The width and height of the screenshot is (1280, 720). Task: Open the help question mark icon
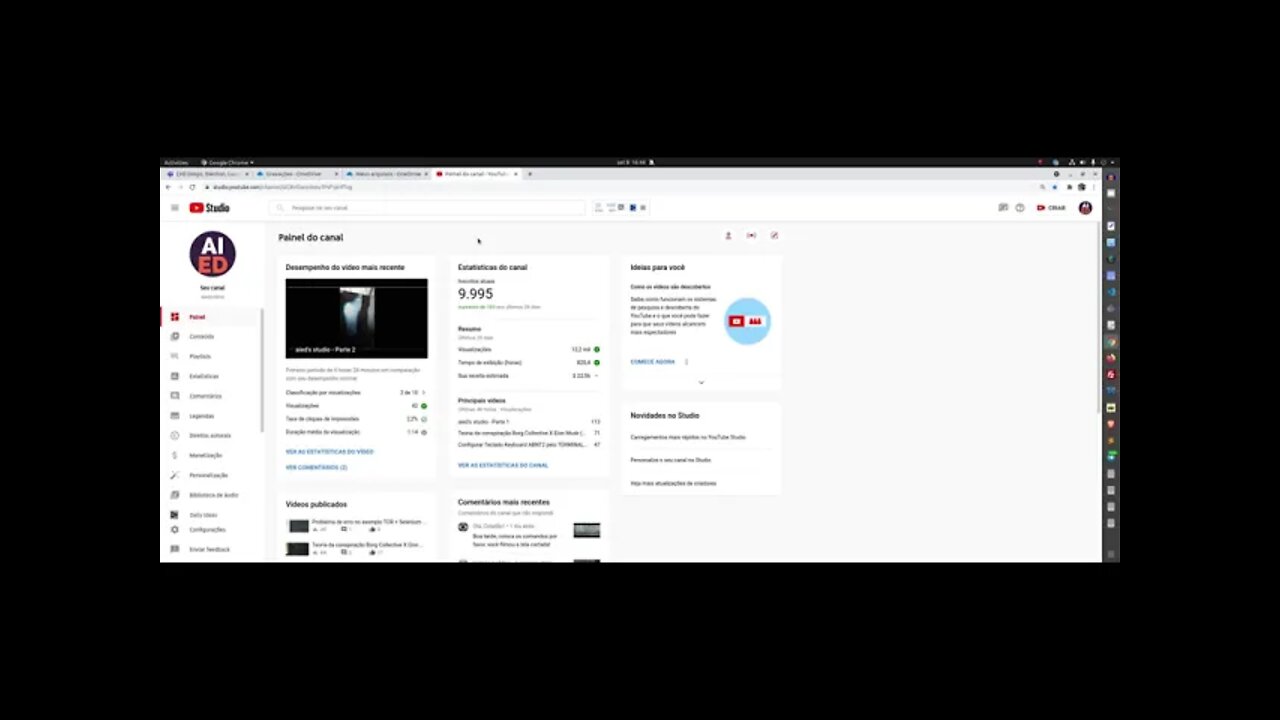point(1020,208)
